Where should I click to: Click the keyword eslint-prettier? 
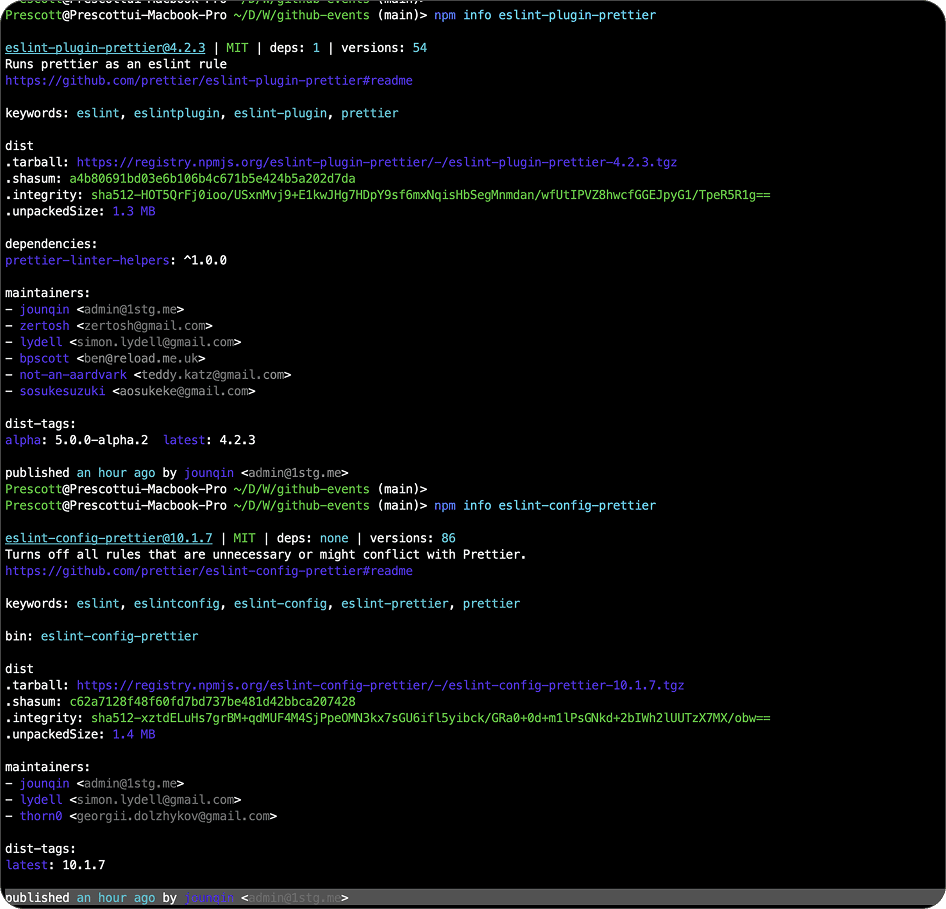(395, 604)
